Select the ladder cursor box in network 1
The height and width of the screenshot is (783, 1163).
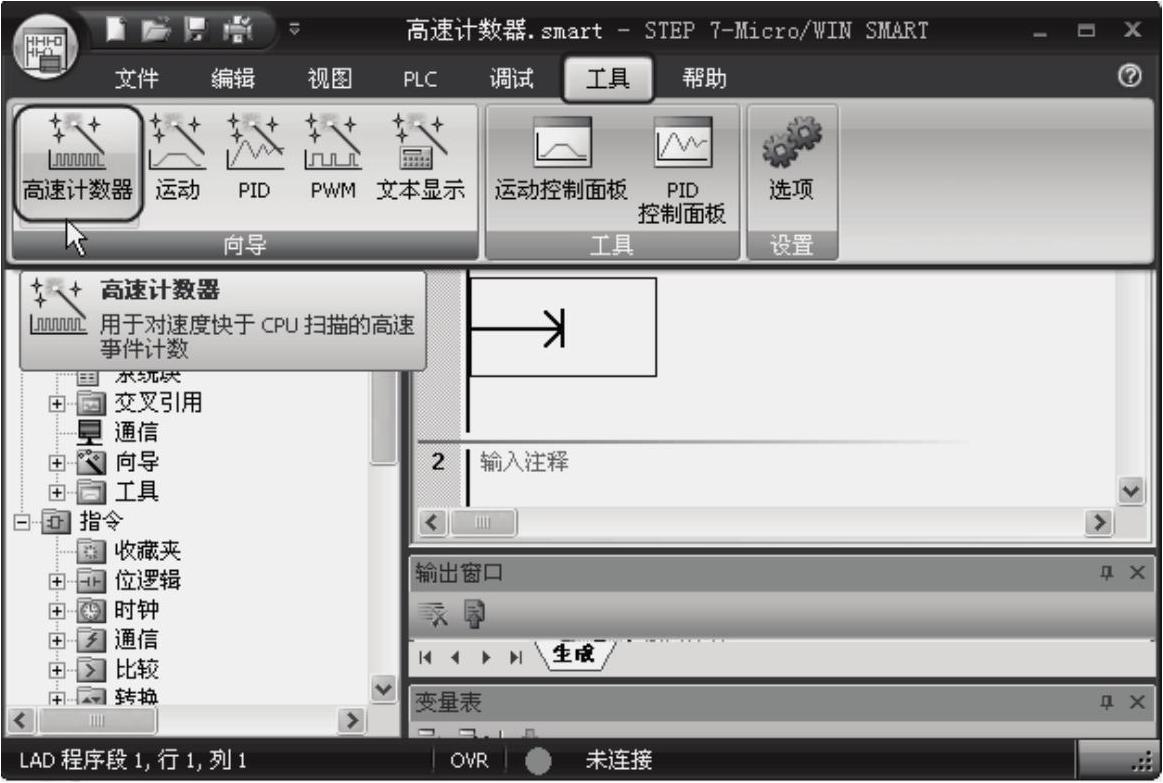[x=563, y=327]
